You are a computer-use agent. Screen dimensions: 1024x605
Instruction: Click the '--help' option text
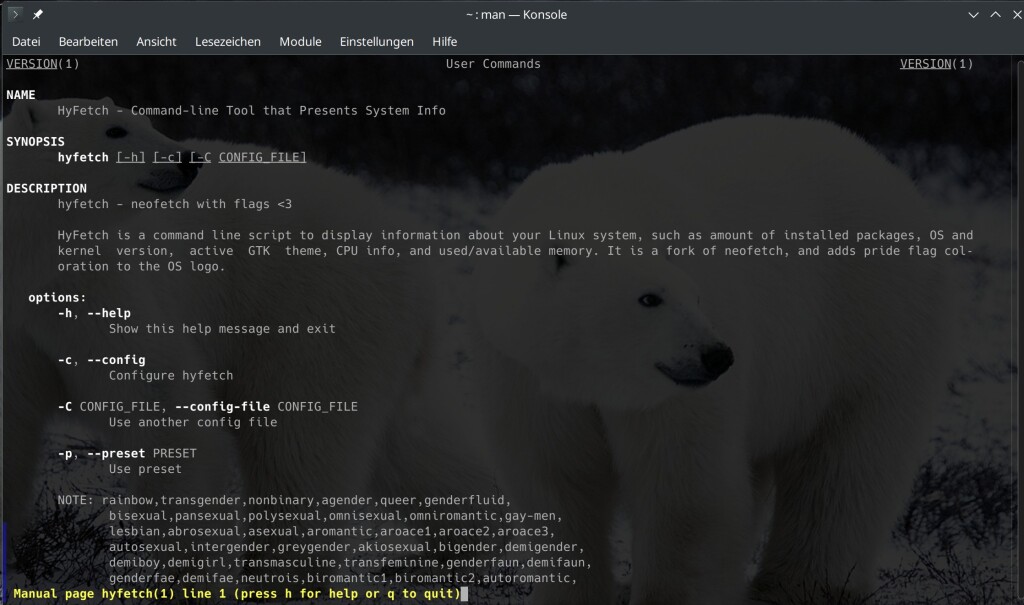click(x=109, y=313)
